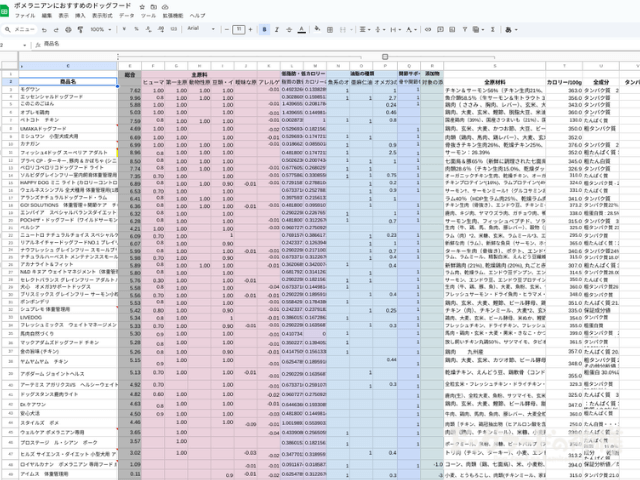Open the データ menu
The image size is (640, 480).
pos(127,16)
